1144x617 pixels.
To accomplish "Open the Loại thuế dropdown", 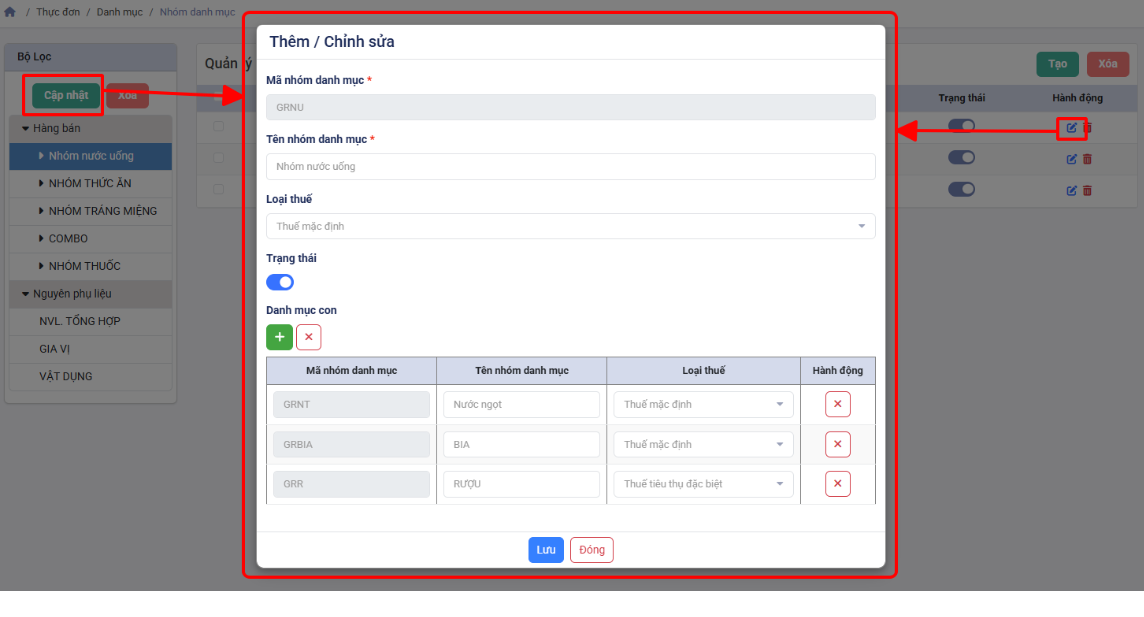I will pos(570,226).
